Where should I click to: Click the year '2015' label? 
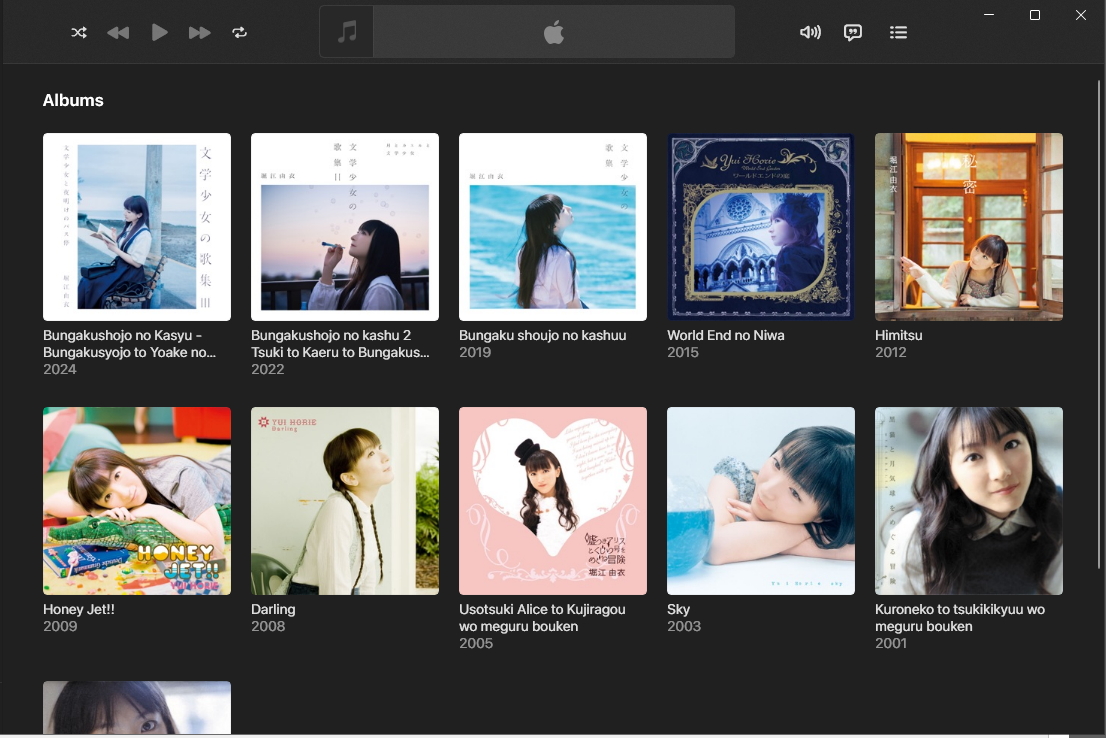(x=683, y=352)
